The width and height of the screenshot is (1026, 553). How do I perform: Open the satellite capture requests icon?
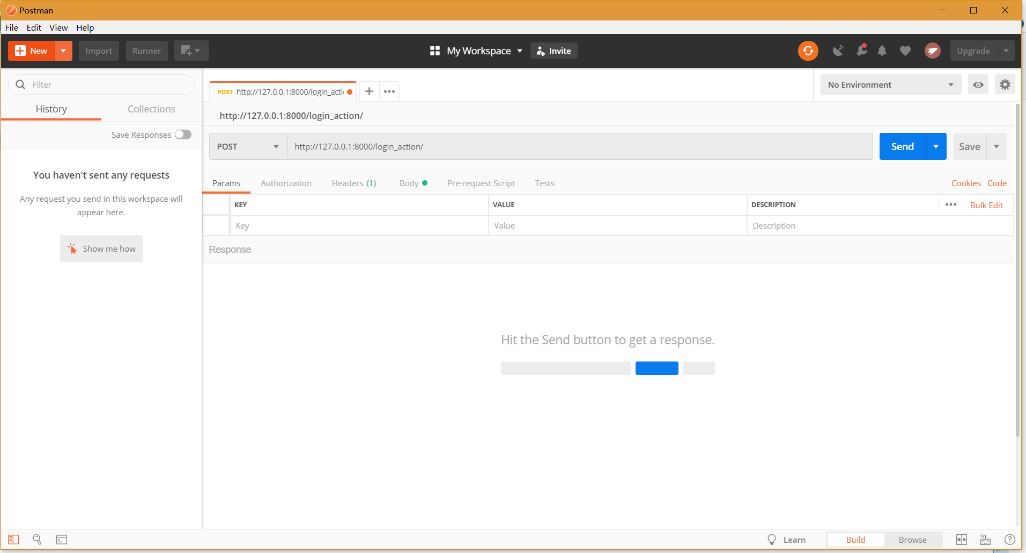click(x=838, y=50)
